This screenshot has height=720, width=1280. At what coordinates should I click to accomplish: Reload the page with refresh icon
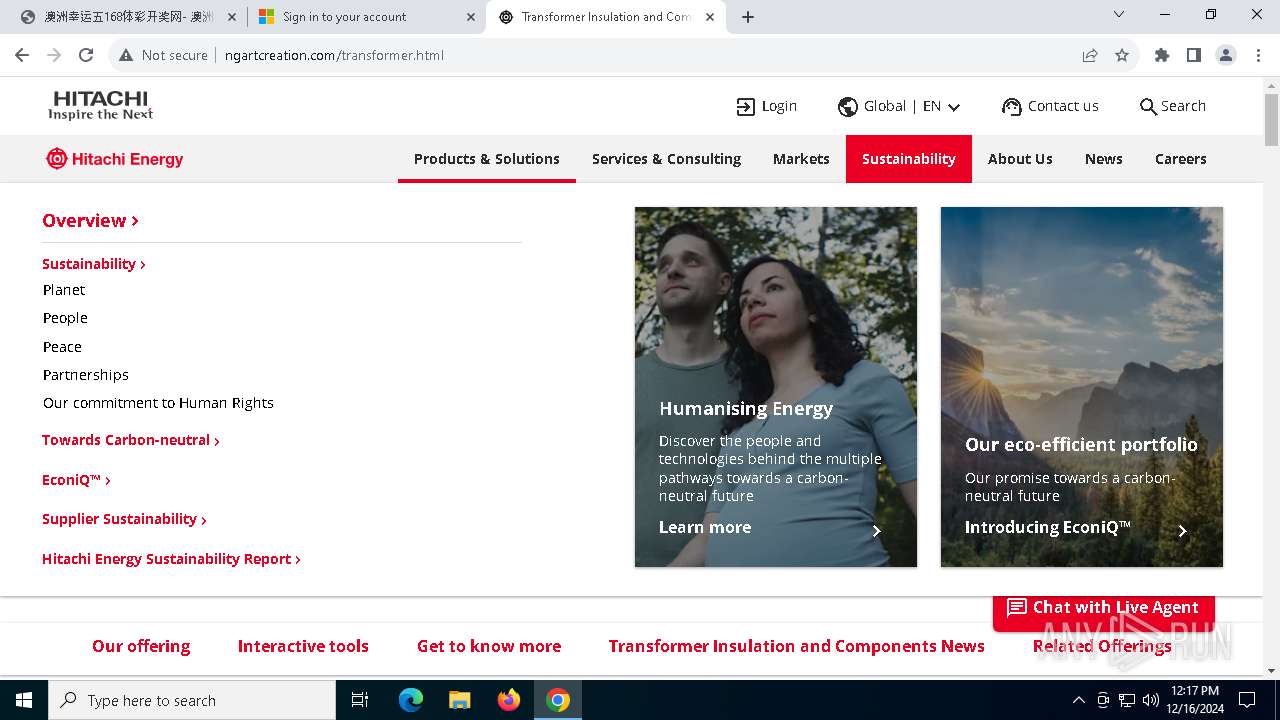(86, 55)
